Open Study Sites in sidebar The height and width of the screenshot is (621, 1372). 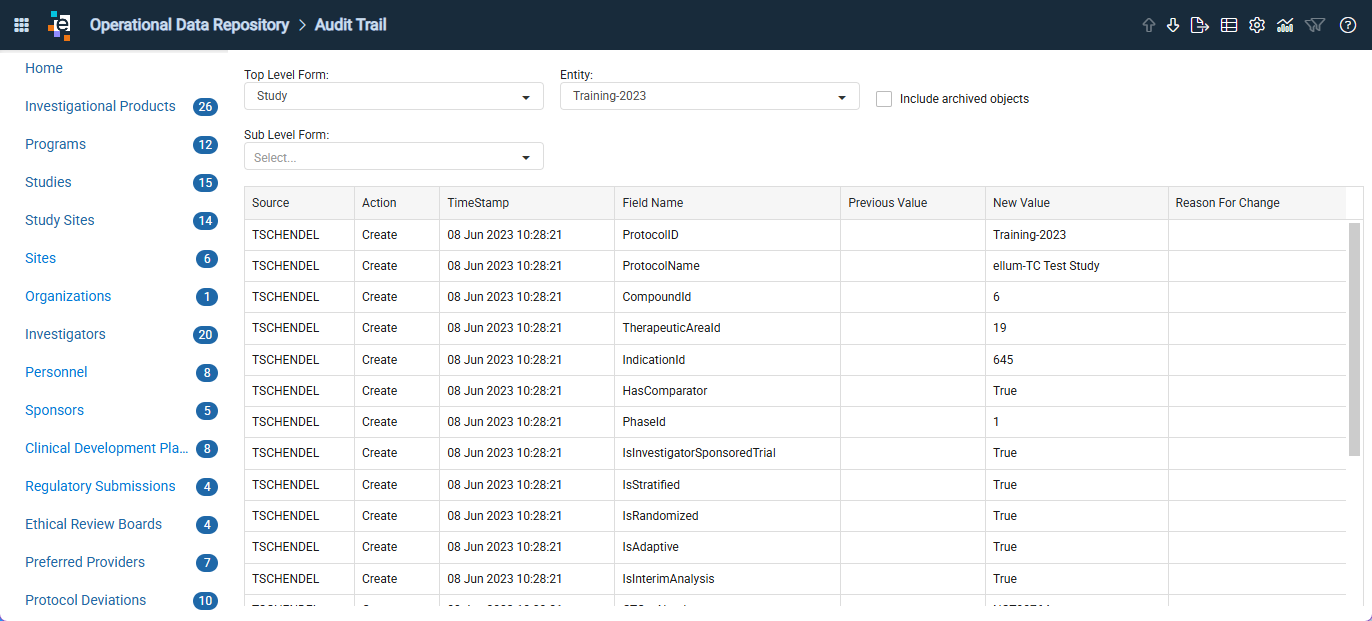(60, 220)
